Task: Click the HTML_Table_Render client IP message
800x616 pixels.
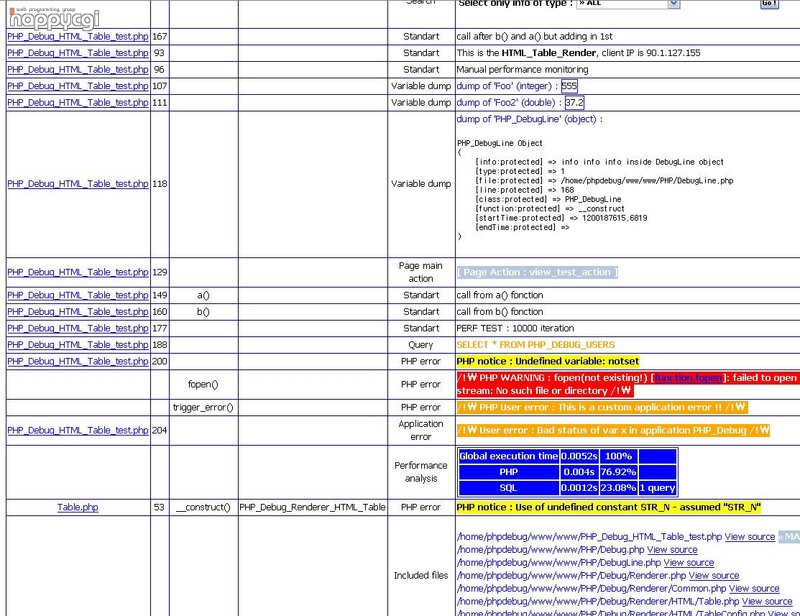Action: point(579,53)
